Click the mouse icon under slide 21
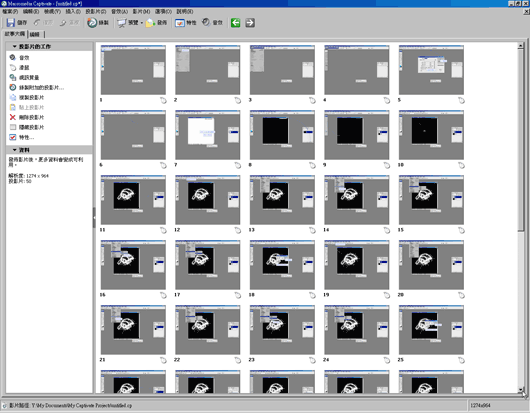530x413 pixels. [163, 360]
